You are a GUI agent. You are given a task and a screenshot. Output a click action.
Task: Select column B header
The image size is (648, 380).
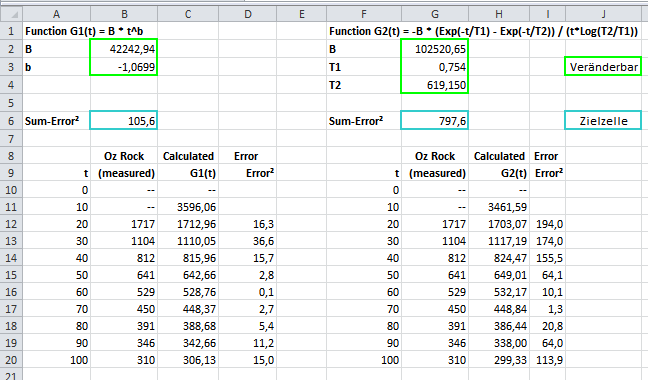124,14
